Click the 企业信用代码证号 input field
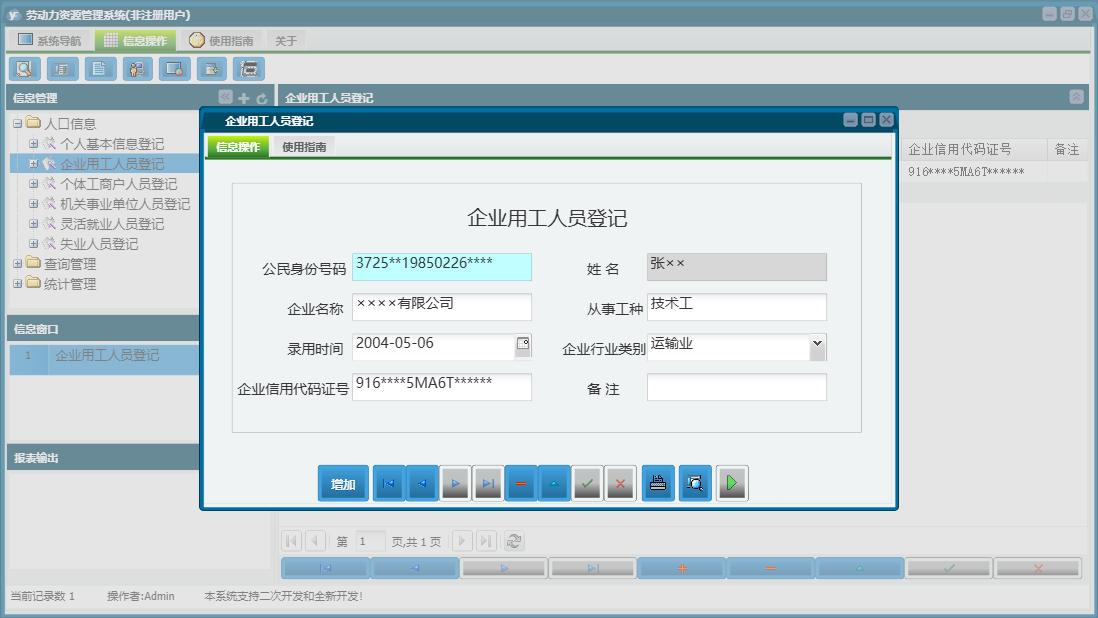 pyautogui.click(x=442, y=387)
